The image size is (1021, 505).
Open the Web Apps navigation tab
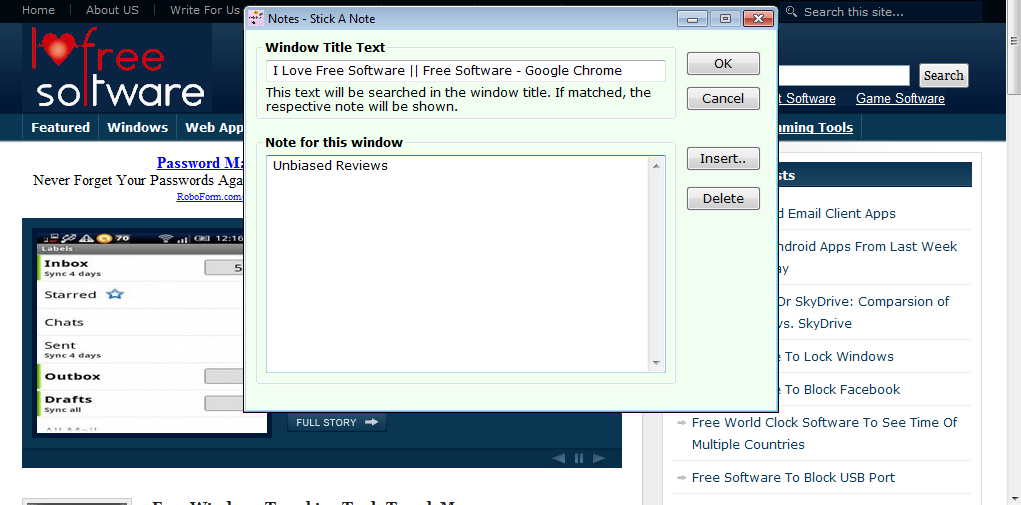tap(212, 128)
